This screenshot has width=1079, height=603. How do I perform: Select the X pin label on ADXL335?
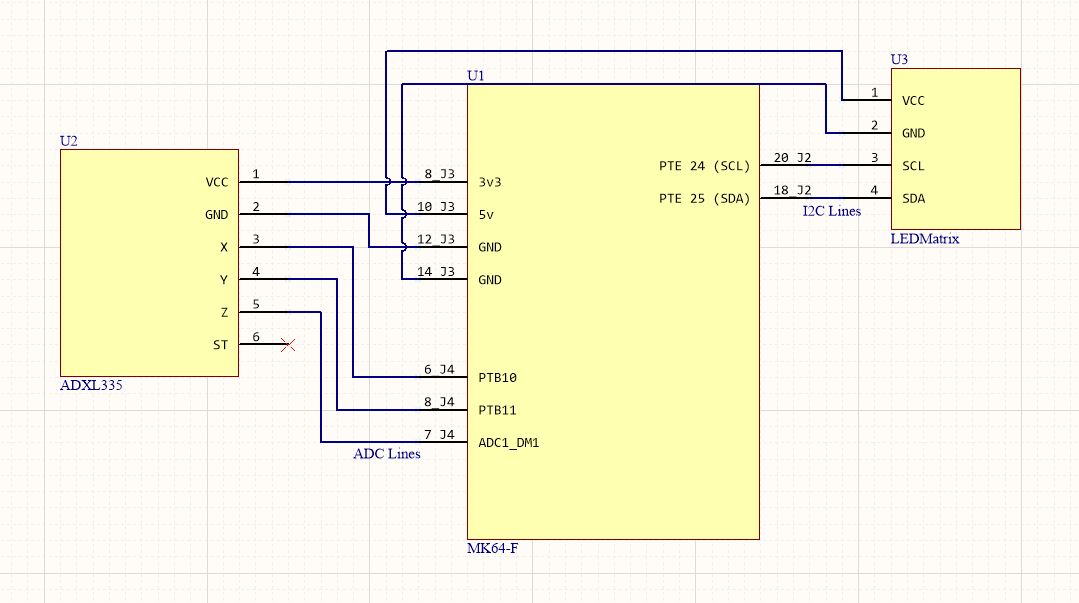[224, 247]
